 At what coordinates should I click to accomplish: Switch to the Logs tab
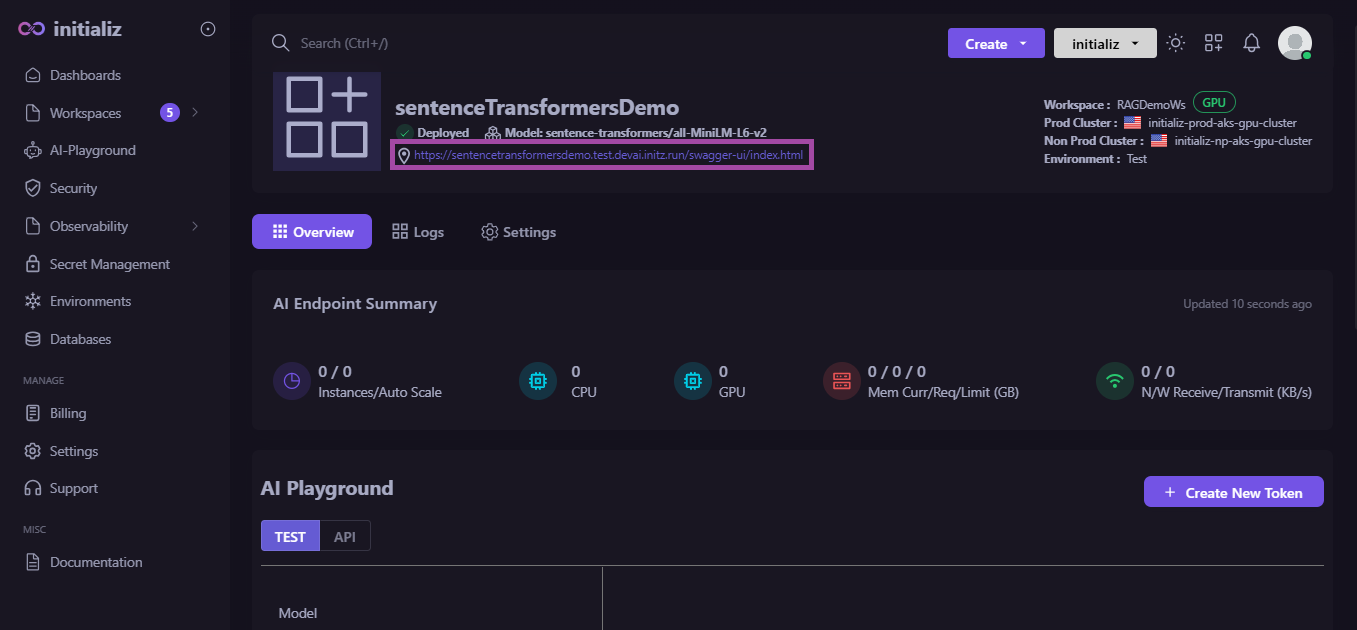coord(417,232)
